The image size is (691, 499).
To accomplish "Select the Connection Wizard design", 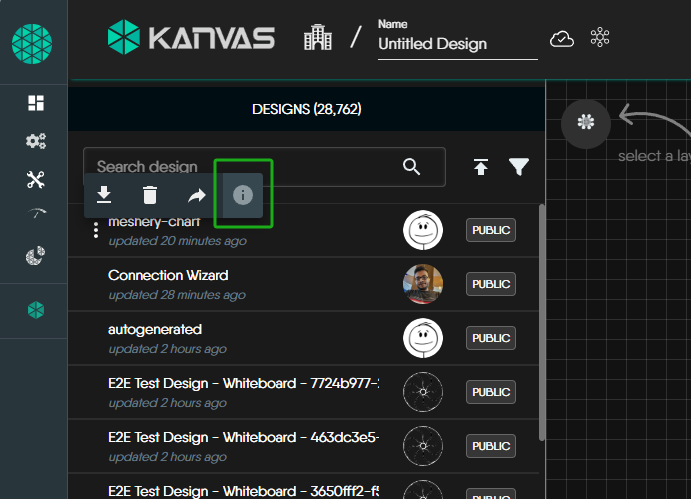I will (168, 275).
